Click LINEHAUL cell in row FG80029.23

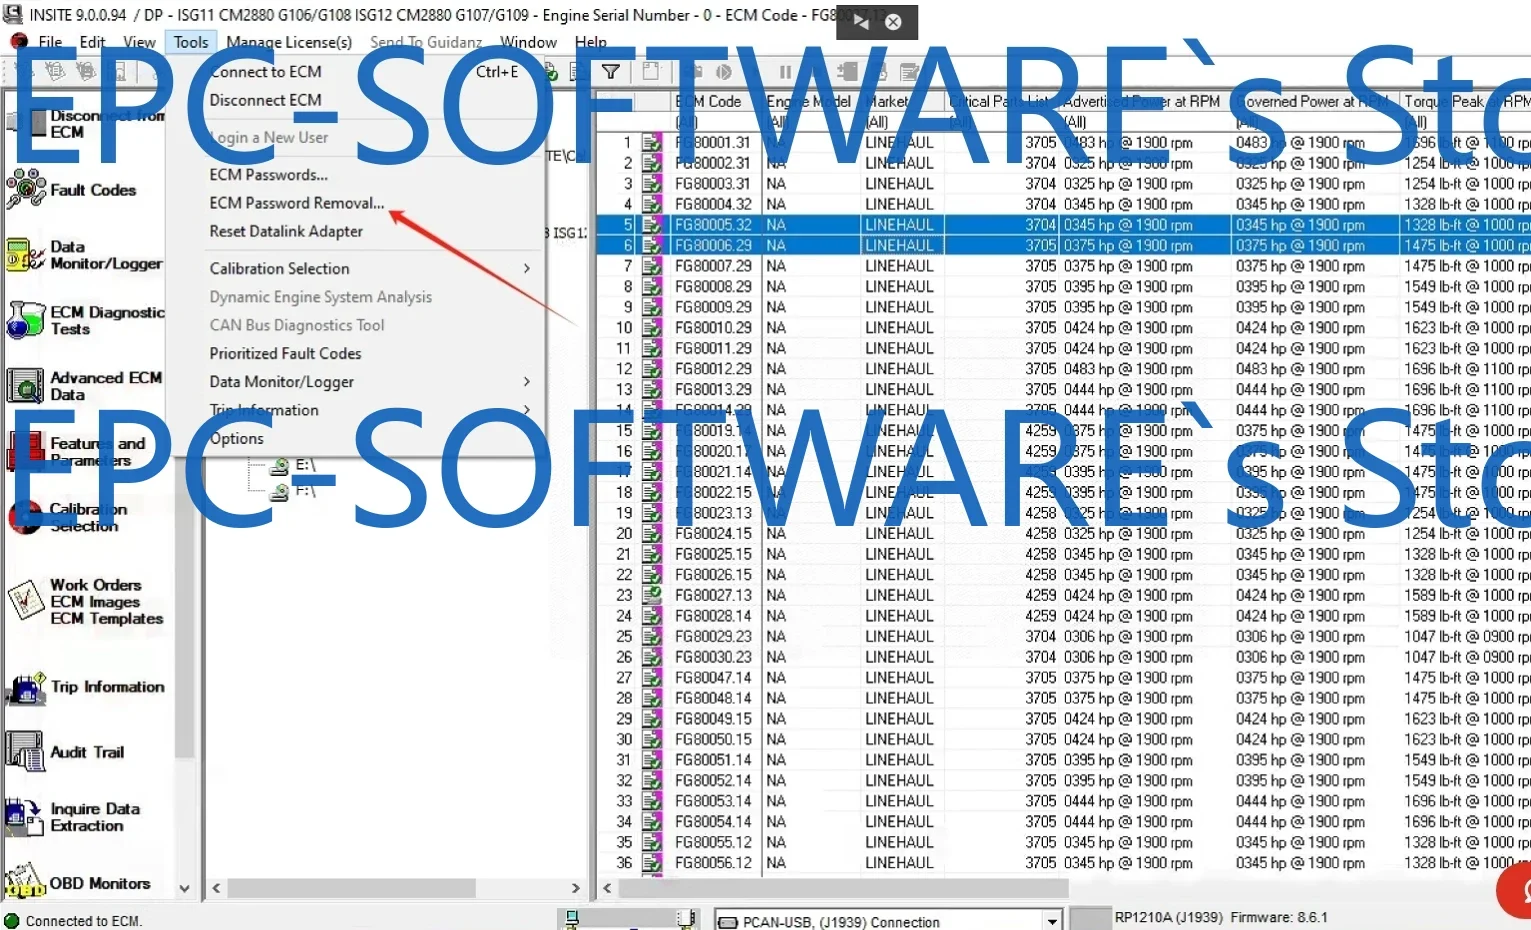click(899, 637)
